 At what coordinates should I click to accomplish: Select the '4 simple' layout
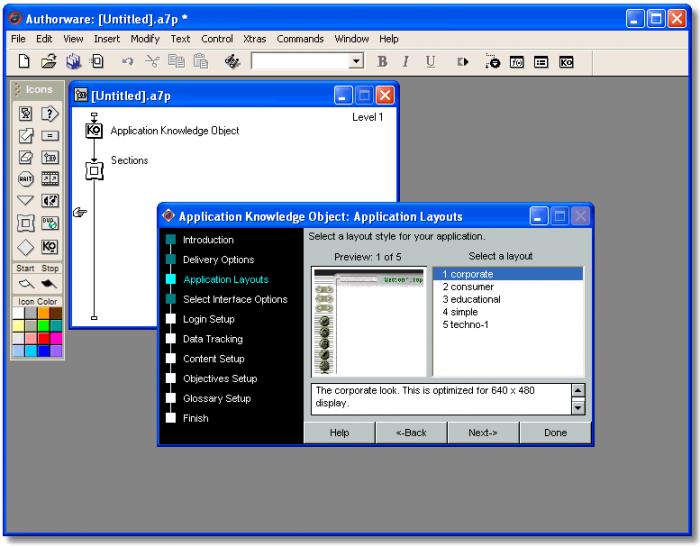coord(508,312)
